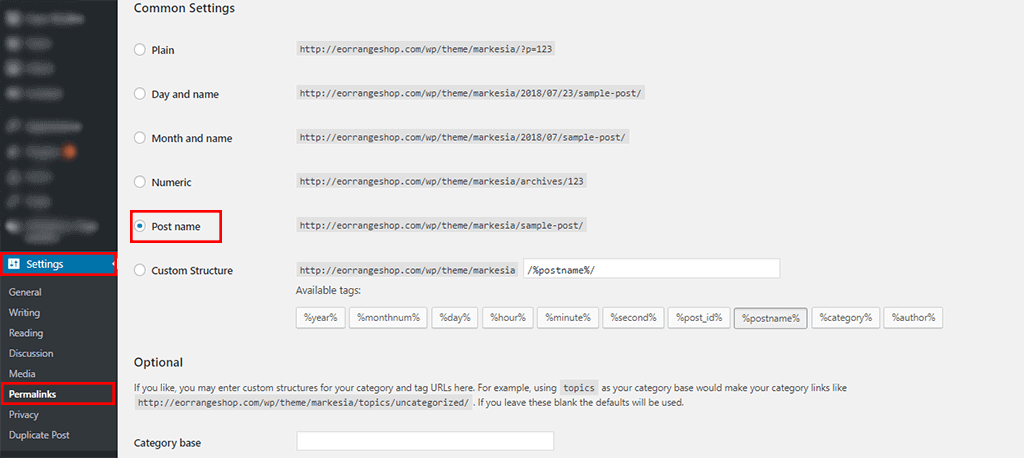The image size is (1024, 458).
Task: Pick the Numeric permalink radio button
Action: [140, 183]
